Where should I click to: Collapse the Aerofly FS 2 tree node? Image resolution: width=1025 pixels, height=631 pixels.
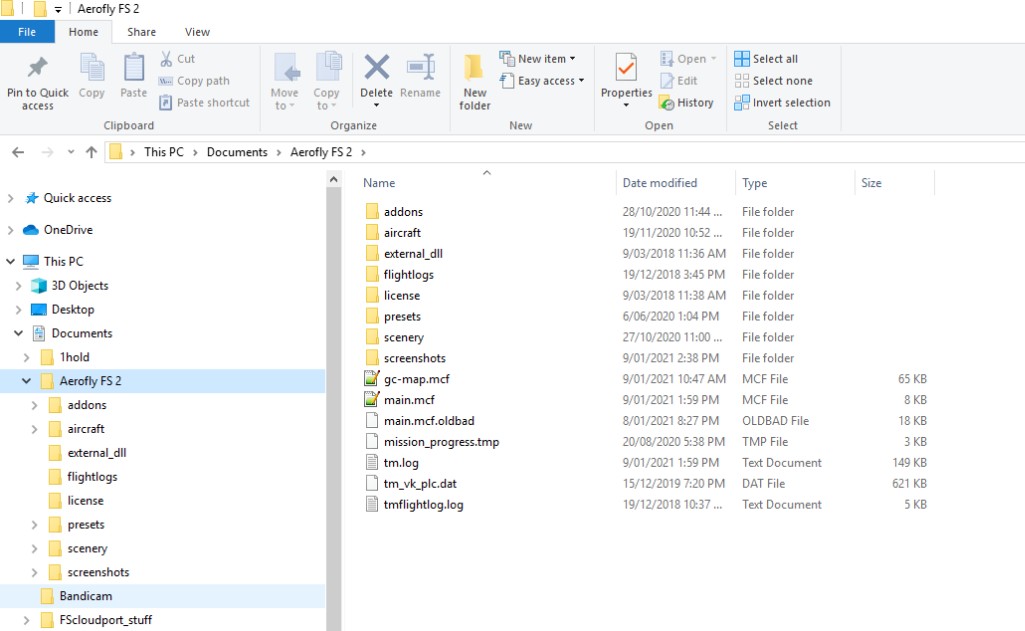[x=26, y=381]
